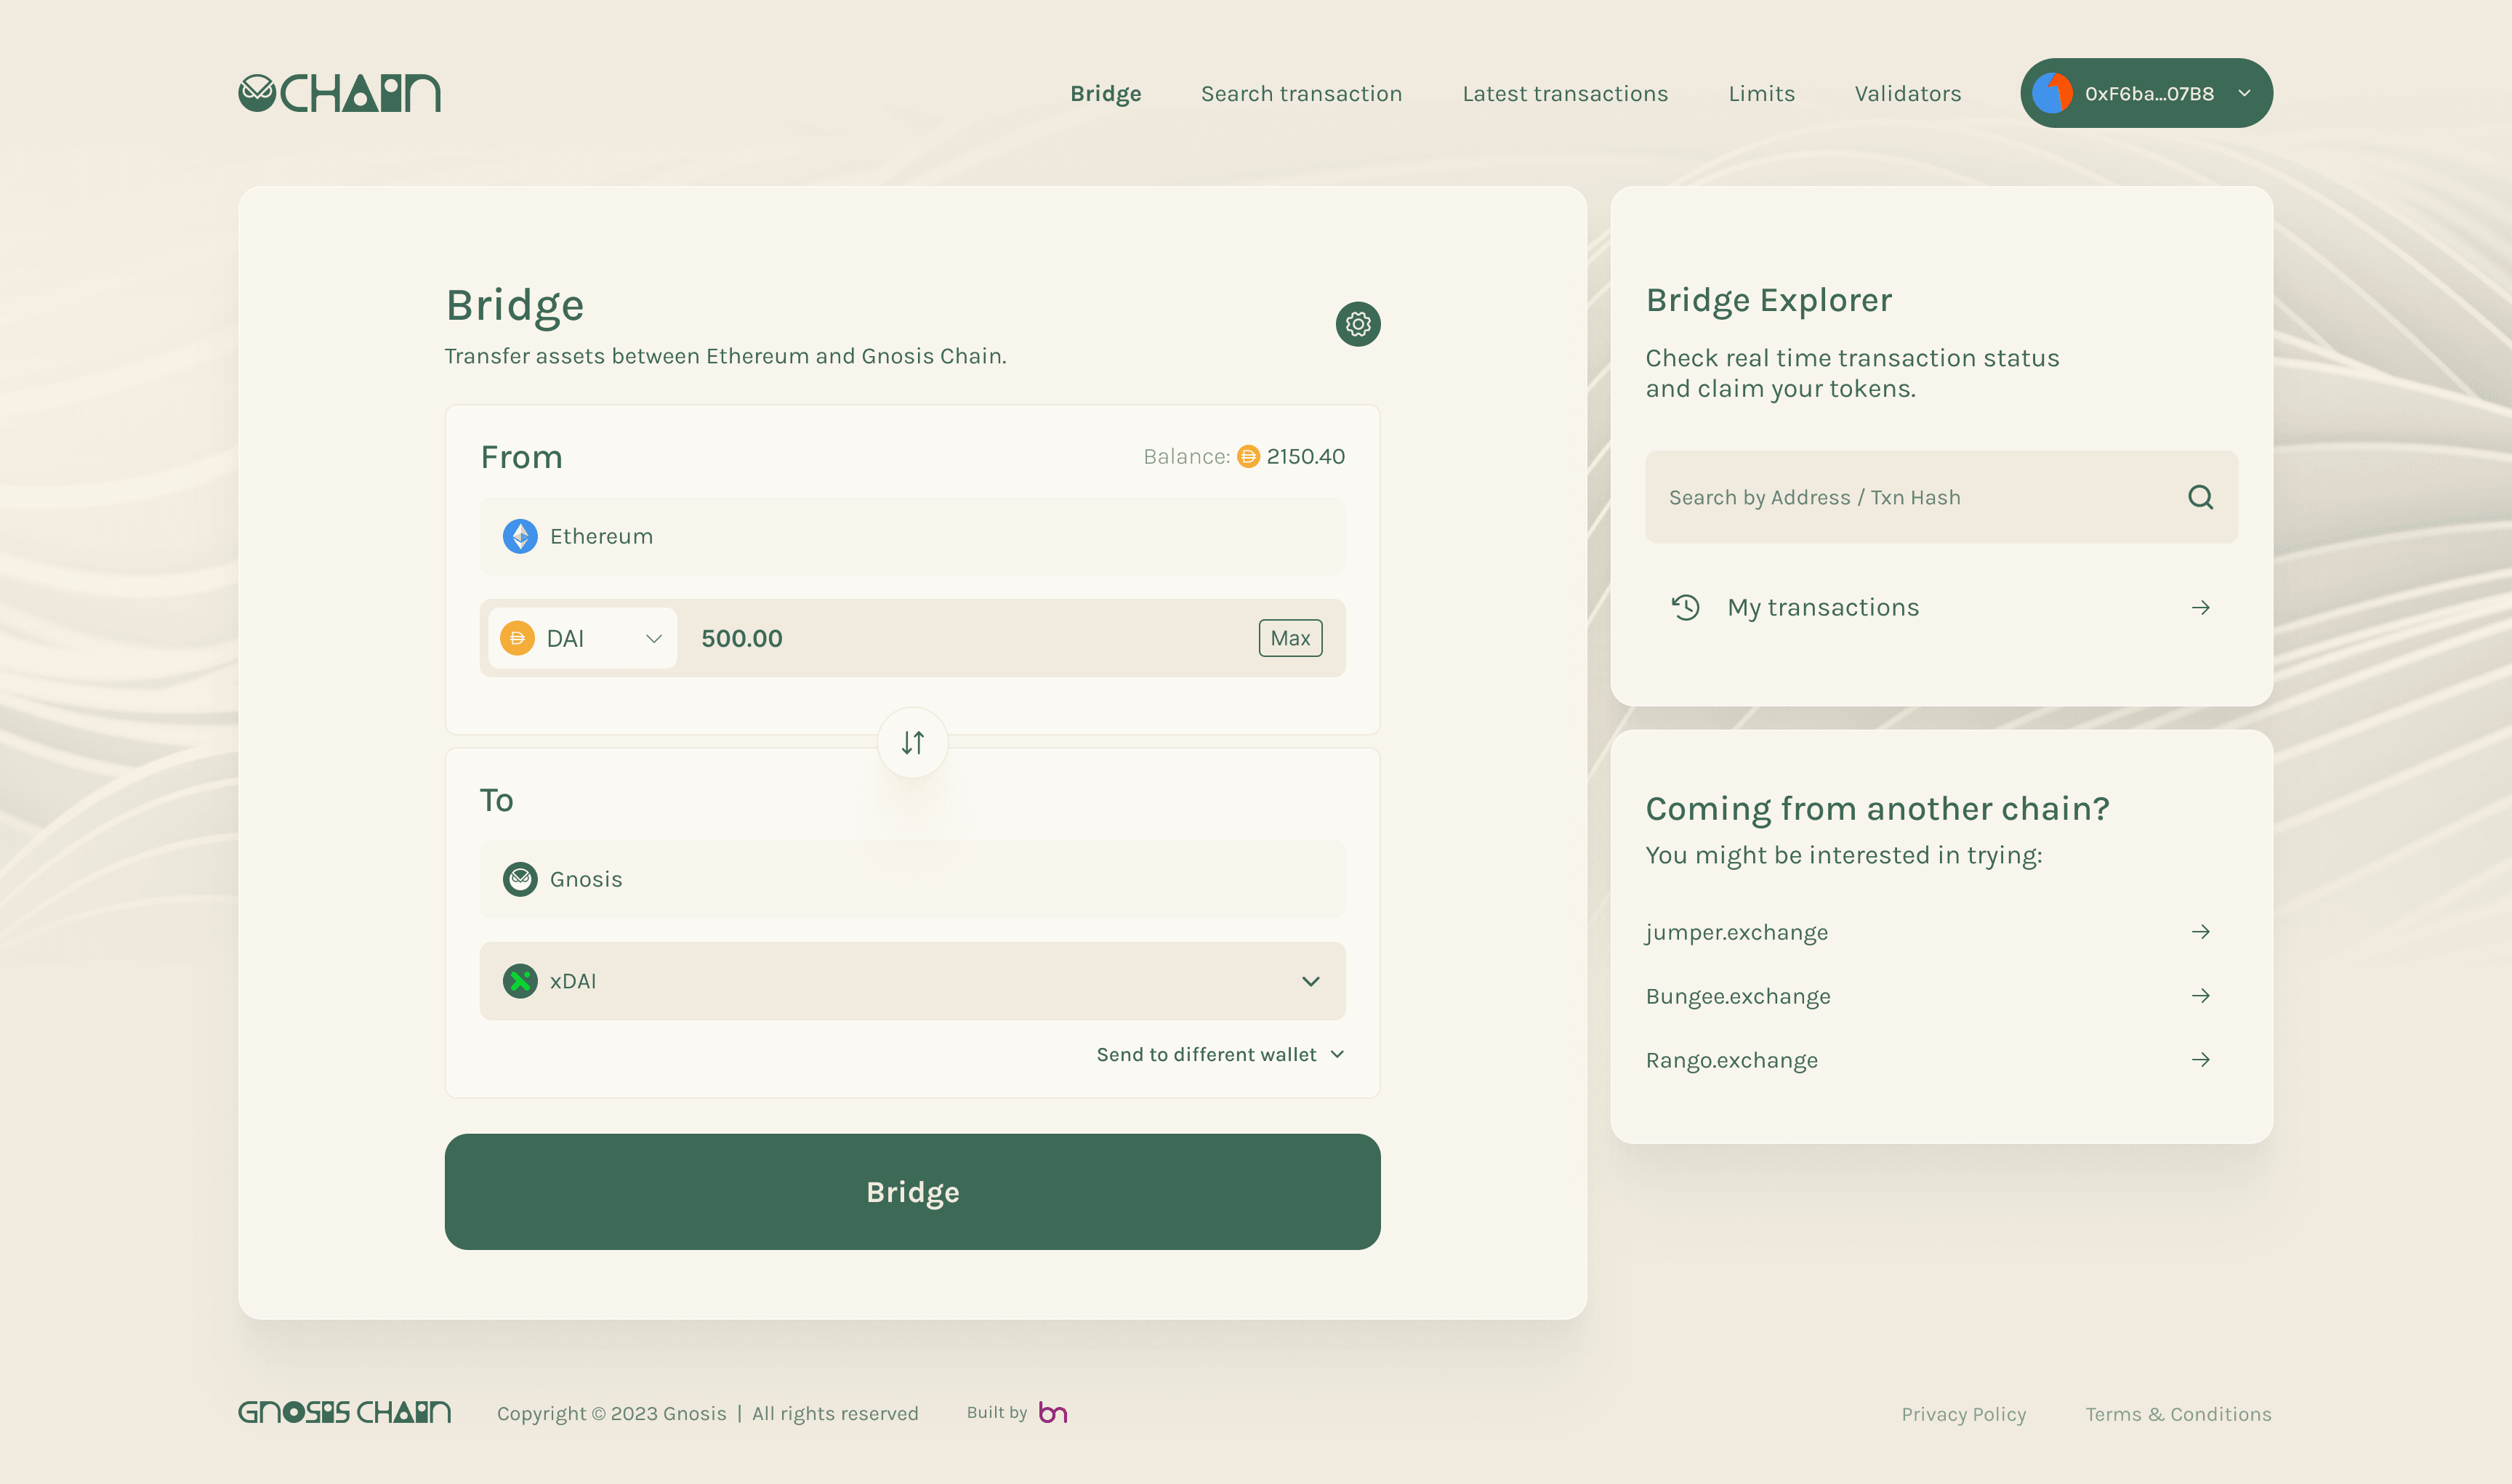The width and height of the screenshot is (2512, 1484).
Task: Open the Validators page
Action: (1907, 93)
